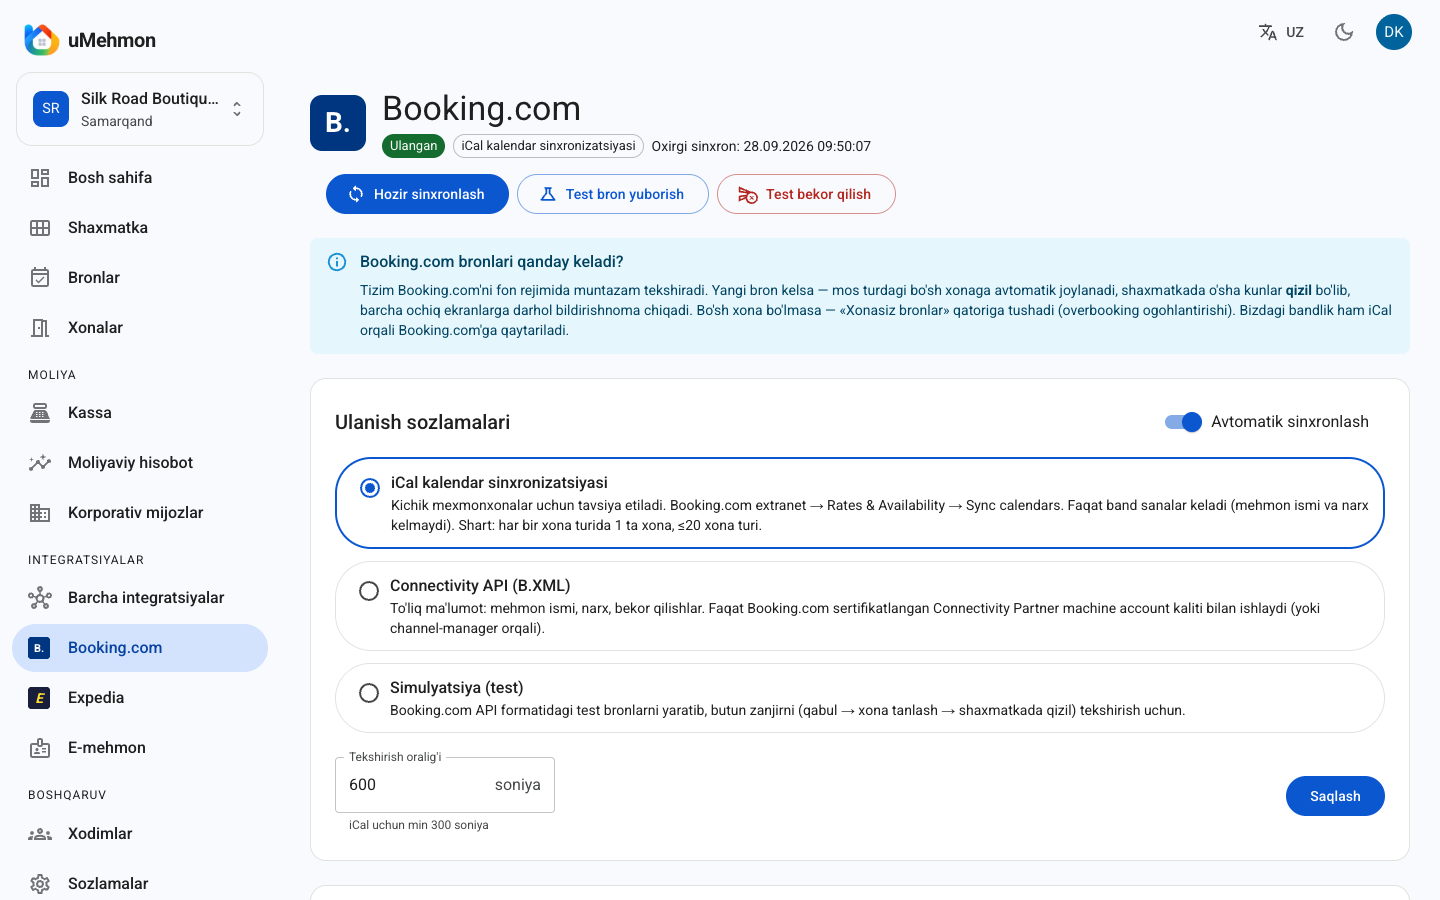This screenshot has height=900, width=1440.
Task: Click 'Booking.com bronlari qanday keladi?' heading
Action: [x=492, y=262]
